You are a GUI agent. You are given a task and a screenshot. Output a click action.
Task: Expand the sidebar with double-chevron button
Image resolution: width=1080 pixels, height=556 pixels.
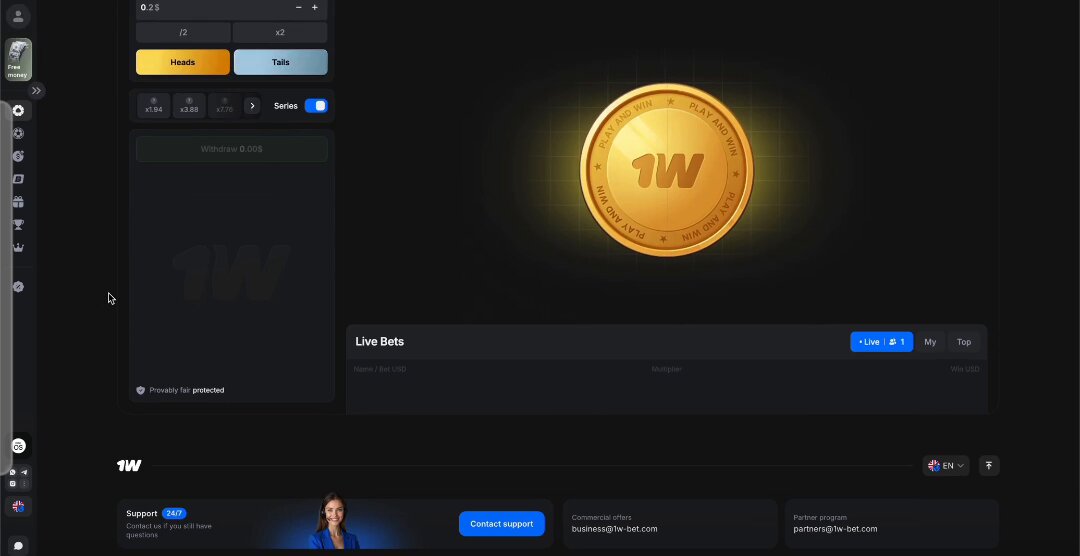click(37, 90)
